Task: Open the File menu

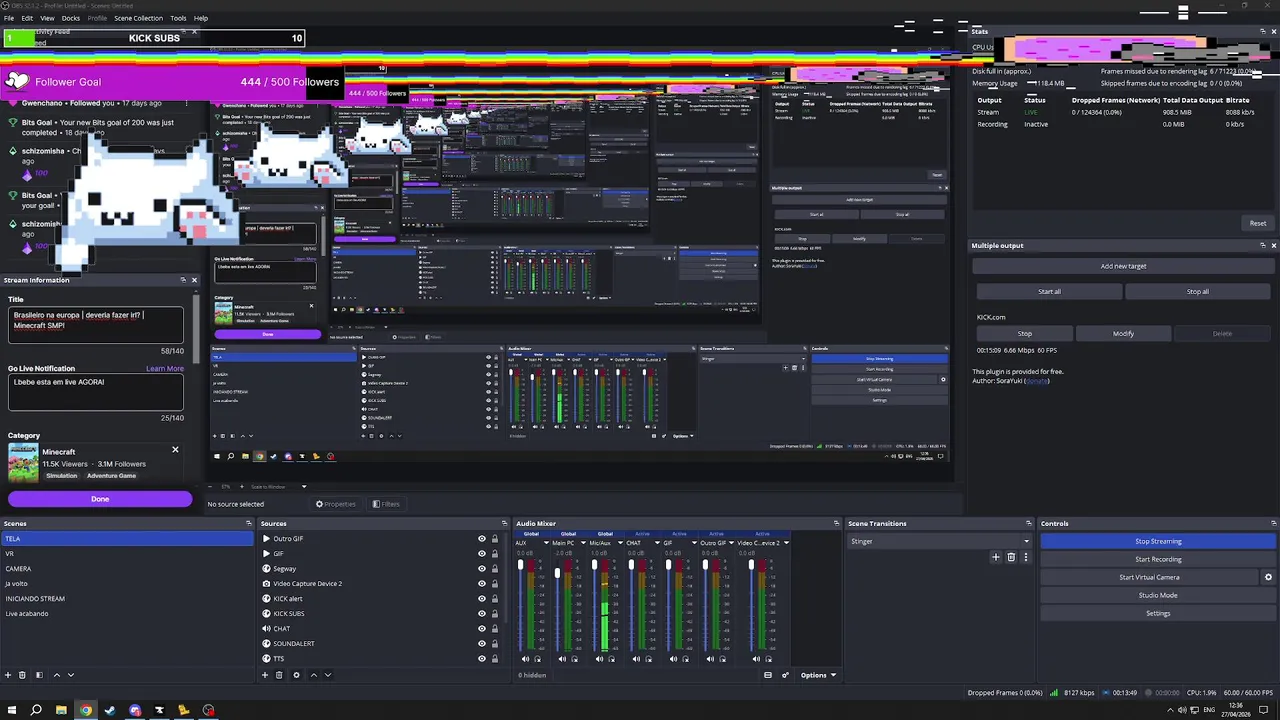Action: coord(9,18)
